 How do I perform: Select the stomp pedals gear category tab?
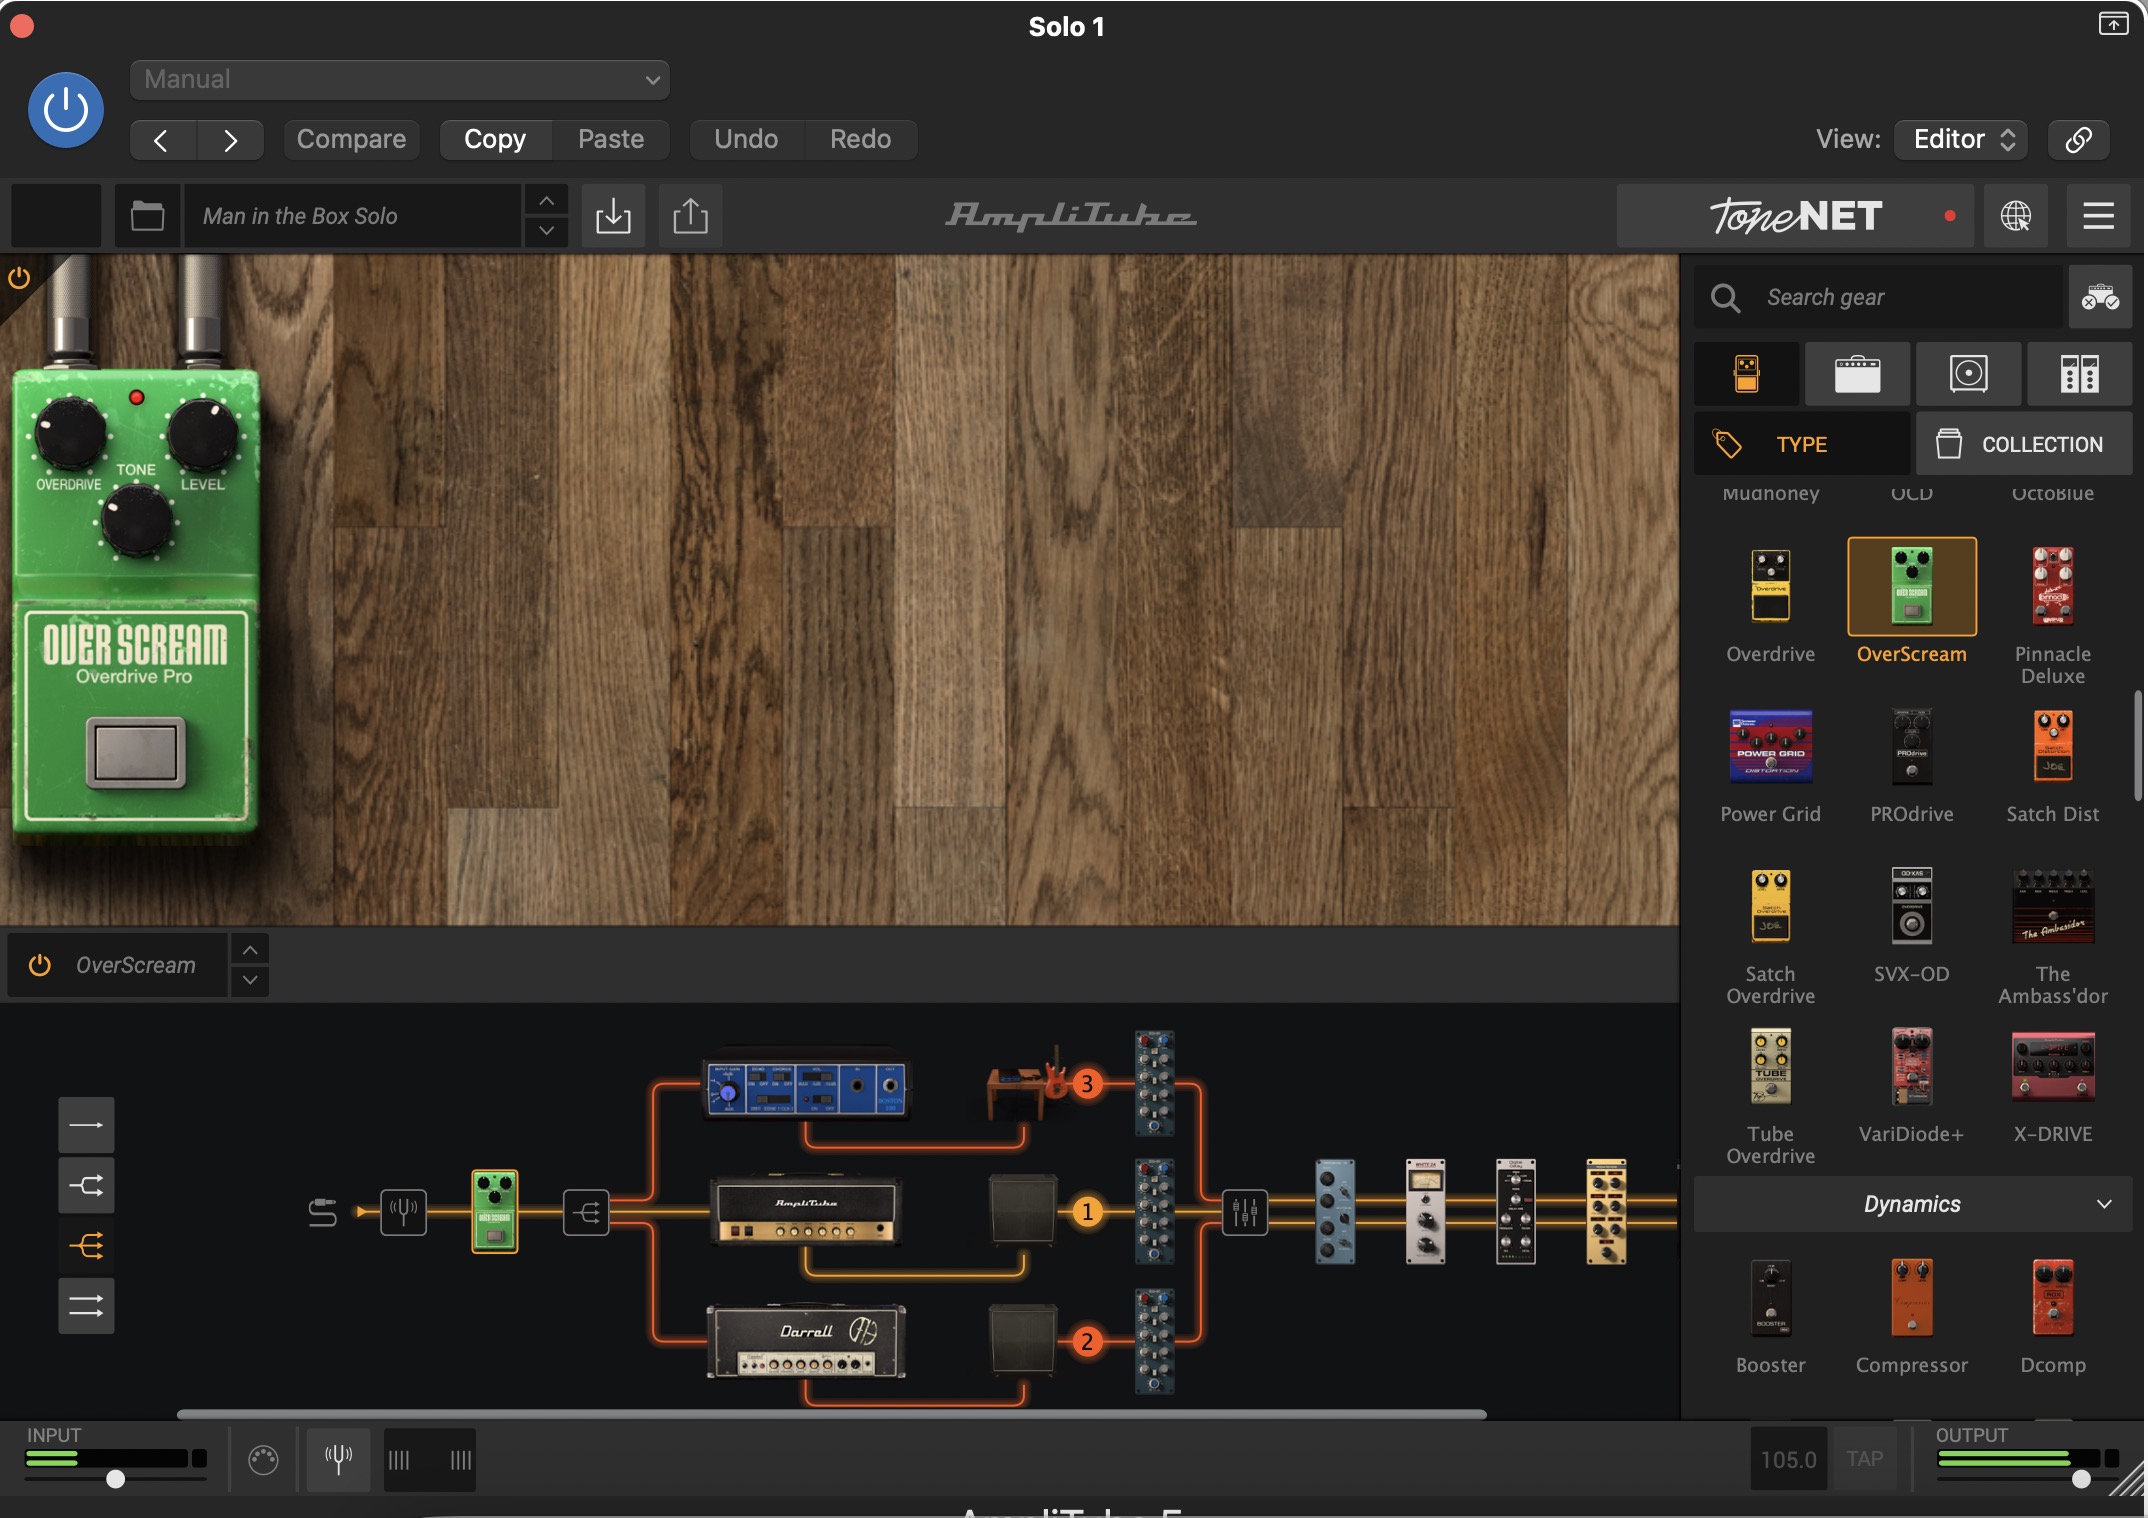(1747, 374)
